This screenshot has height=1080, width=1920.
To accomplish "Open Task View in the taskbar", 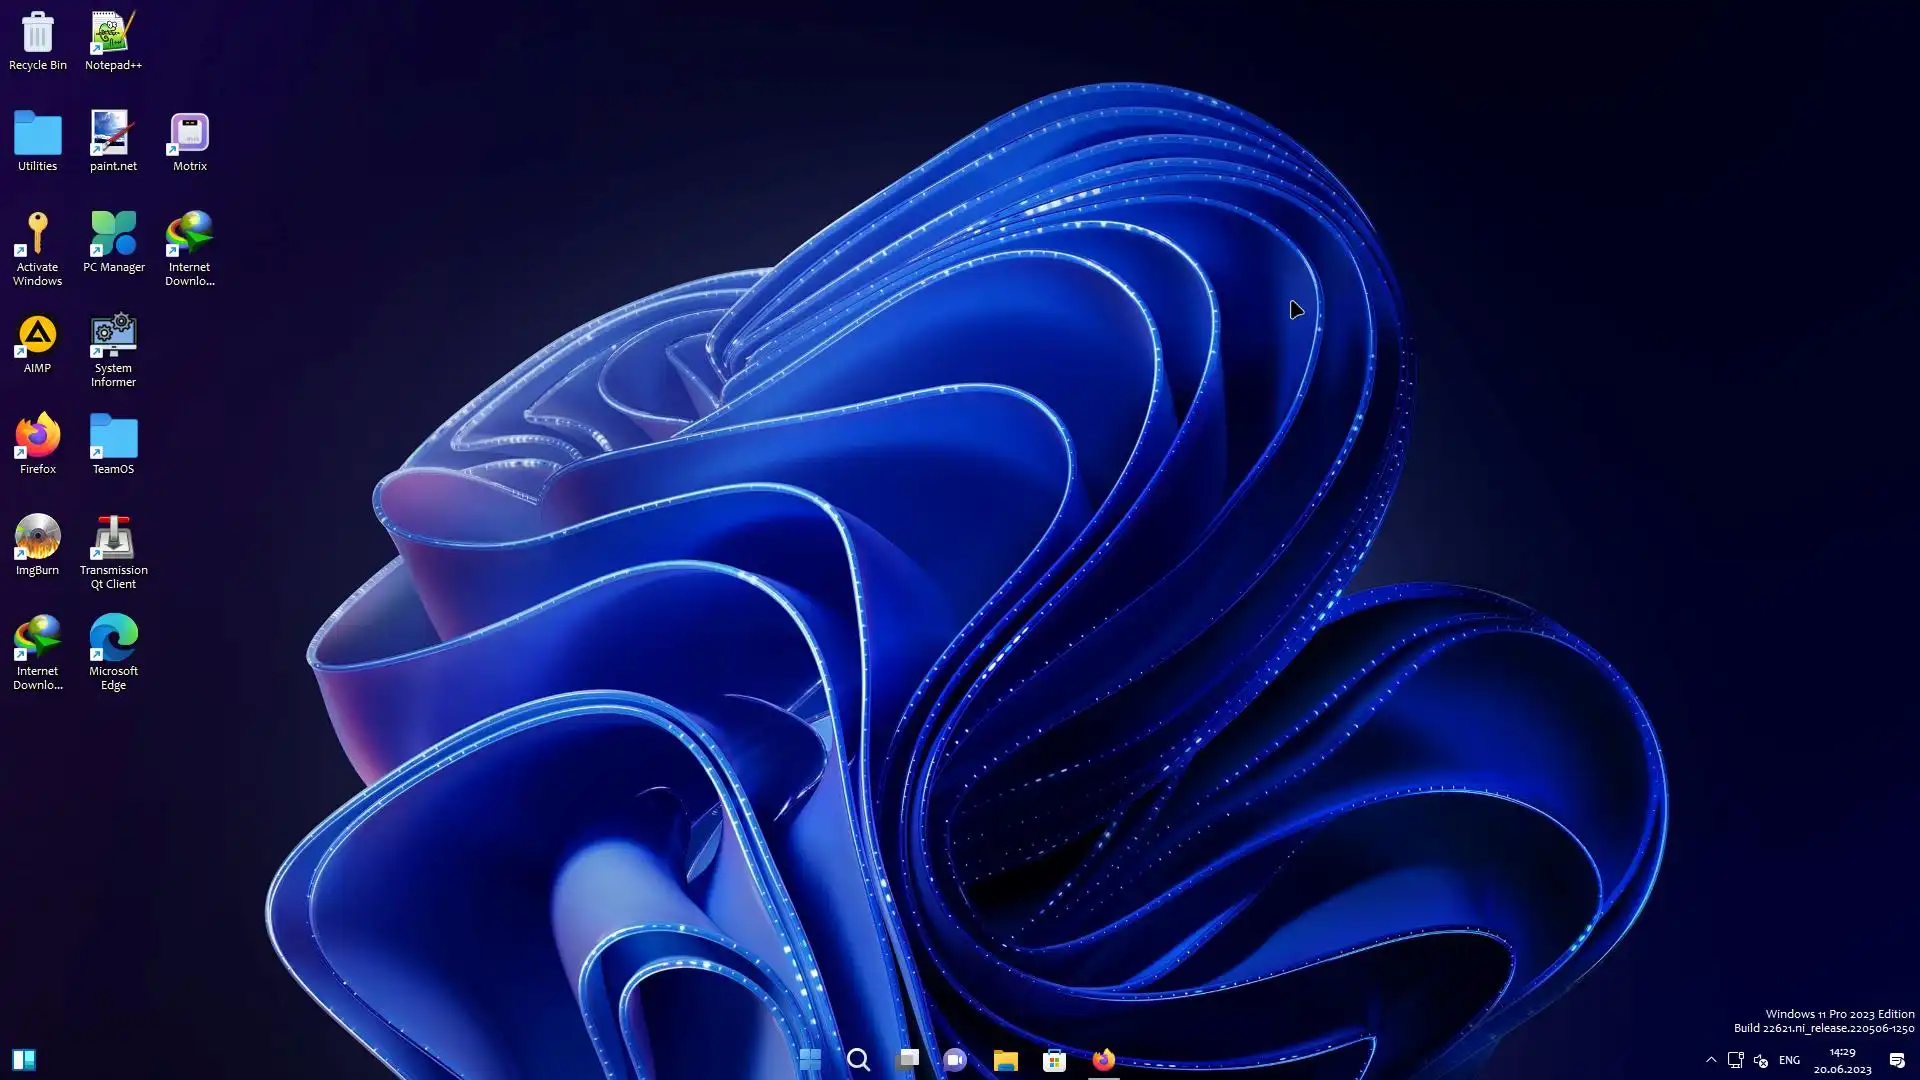I will (x=907, y=1060).
